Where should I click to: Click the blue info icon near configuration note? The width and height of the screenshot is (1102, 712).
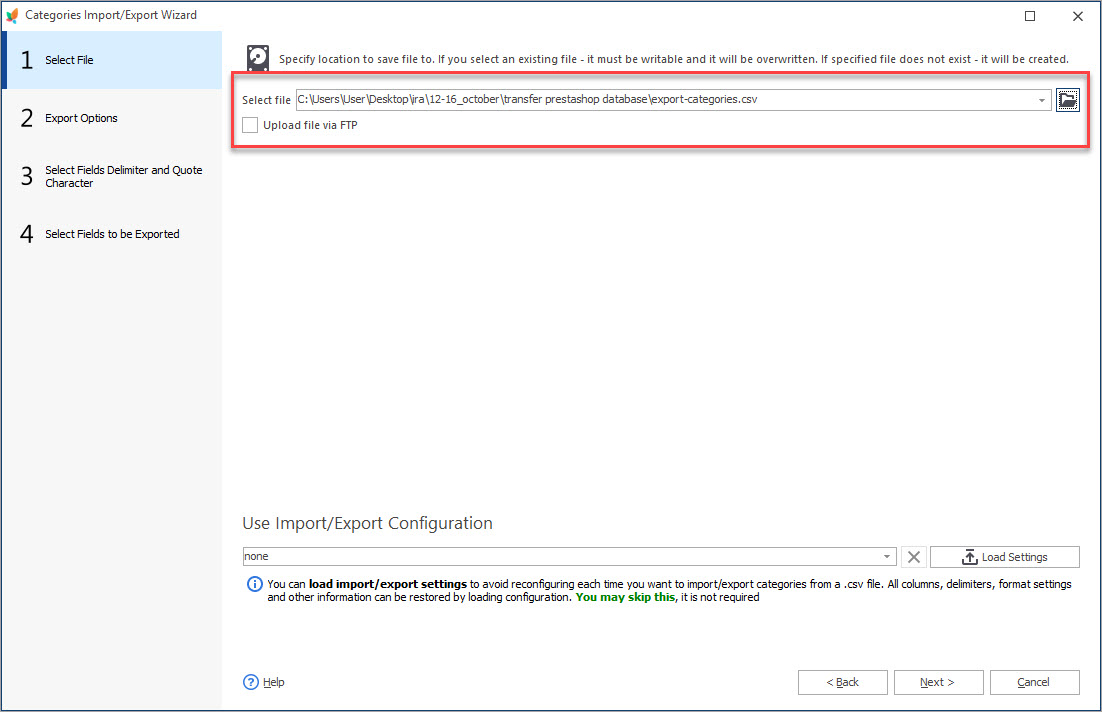pyautogui.click(x=254, y=584)
